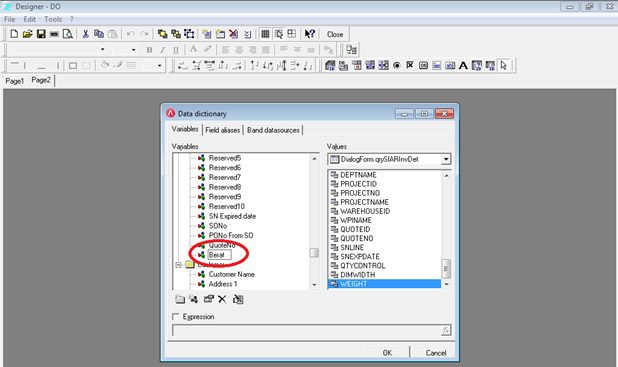Viewport: 618px width, 367px height.
Task: Click the all frame lines rectangle icon
Action: [73, 65]
